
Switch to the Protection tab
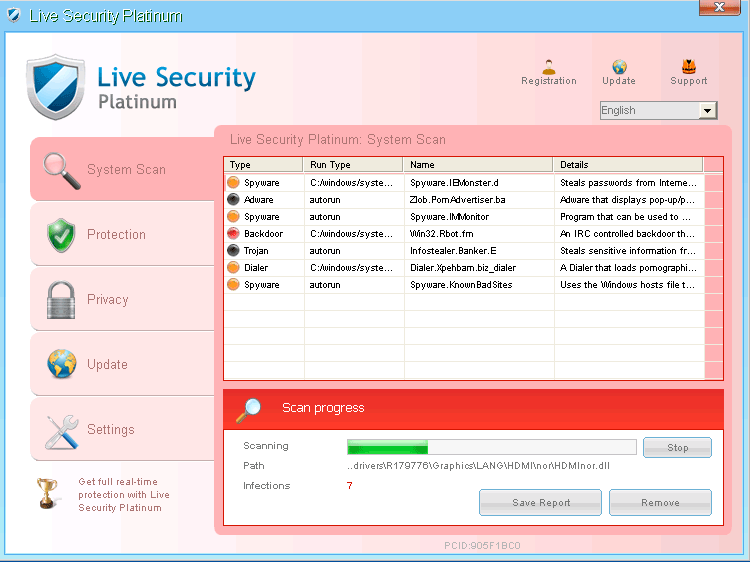(x=116, y=235)
